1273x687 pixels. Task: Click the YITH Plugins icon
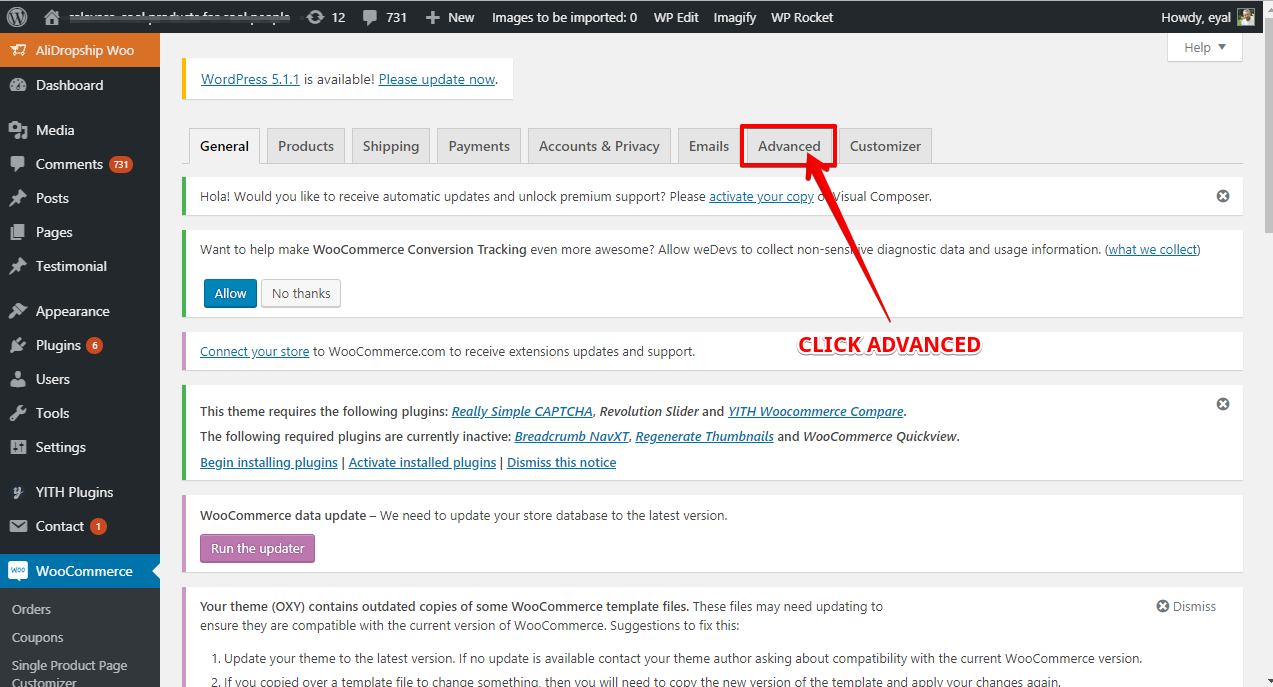pyautogui.click(x=18, y=492)
